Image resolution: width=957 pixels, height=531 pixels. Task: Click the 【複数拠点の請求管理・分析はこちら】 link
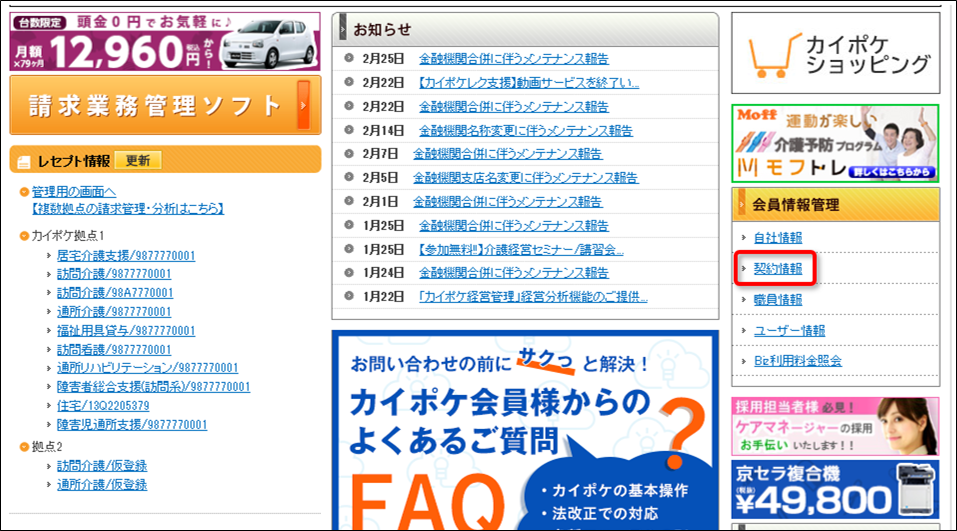click(128, 208)
